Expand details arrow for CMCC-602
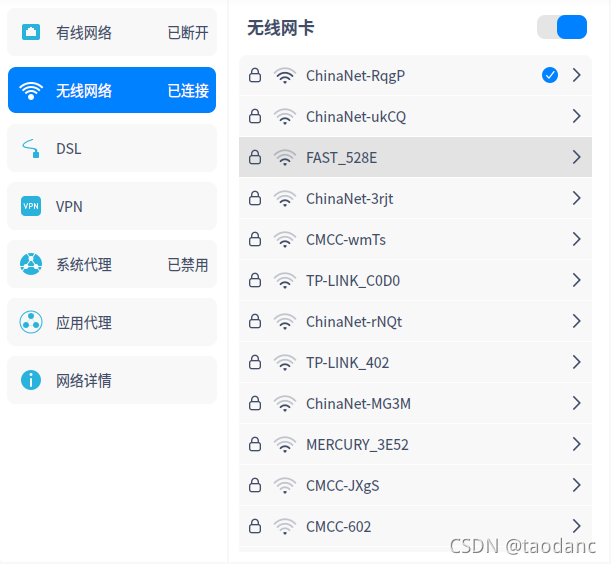This screenshot has height=564, width=611. (x=577, y=526)
